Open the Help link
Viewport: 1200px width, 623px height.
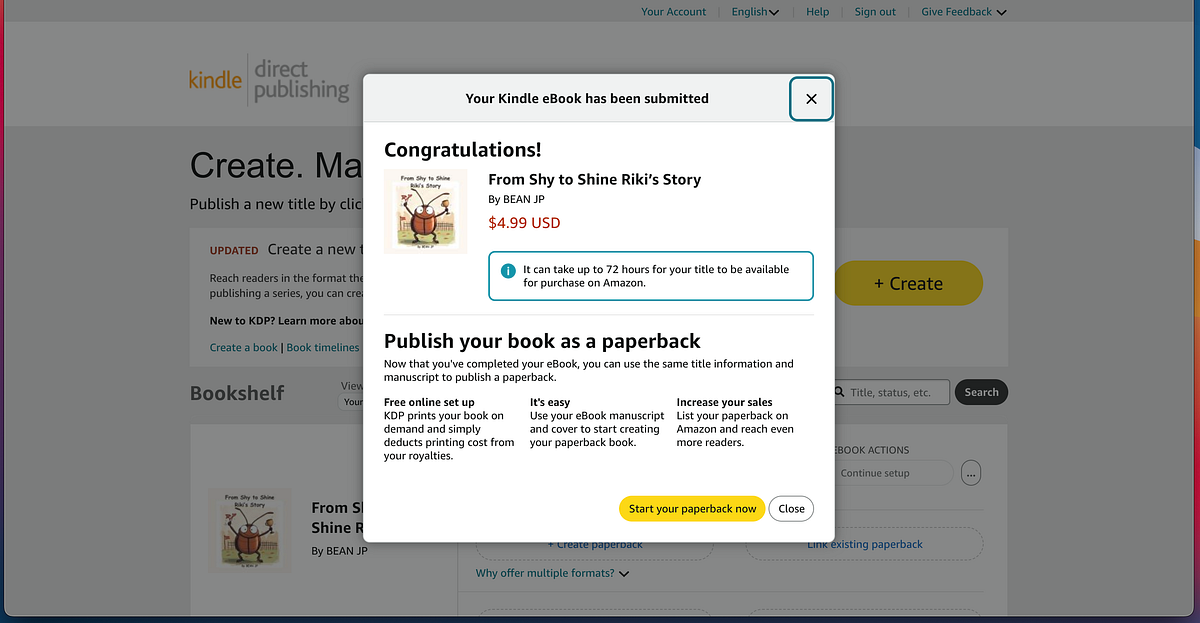click(x=817, y=12)
